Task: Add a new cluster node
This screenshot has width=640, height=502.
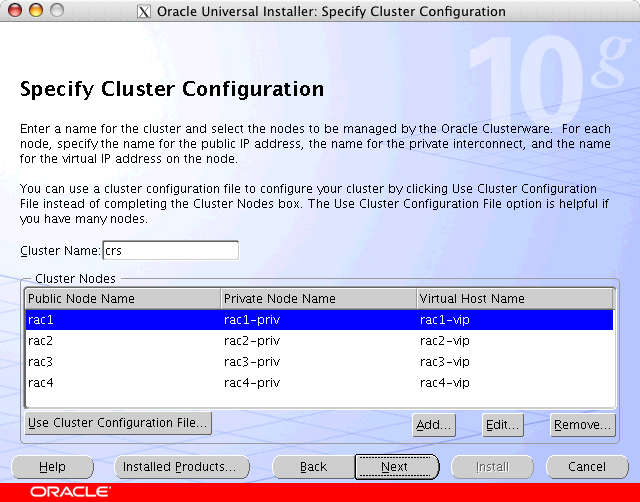Action: click(434, 425)
